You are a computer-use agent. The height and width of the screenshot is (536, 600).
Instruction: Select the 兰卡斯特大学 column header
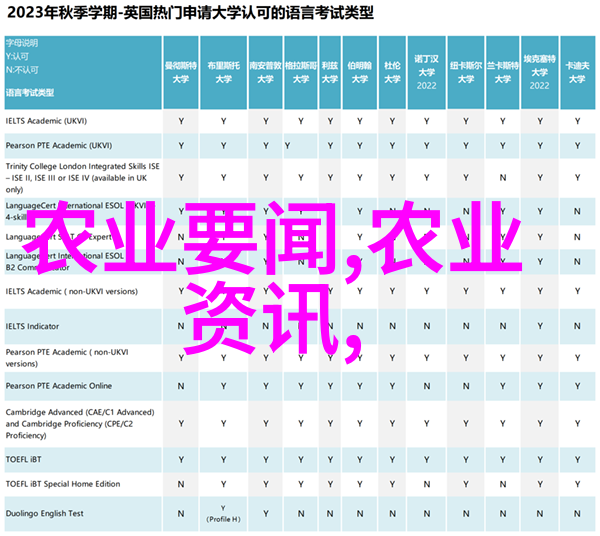click(502, 72)
